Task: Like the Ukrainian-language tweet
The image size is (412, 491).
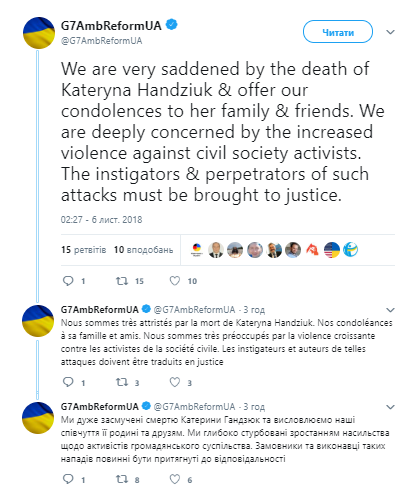Action: [175, 479]
